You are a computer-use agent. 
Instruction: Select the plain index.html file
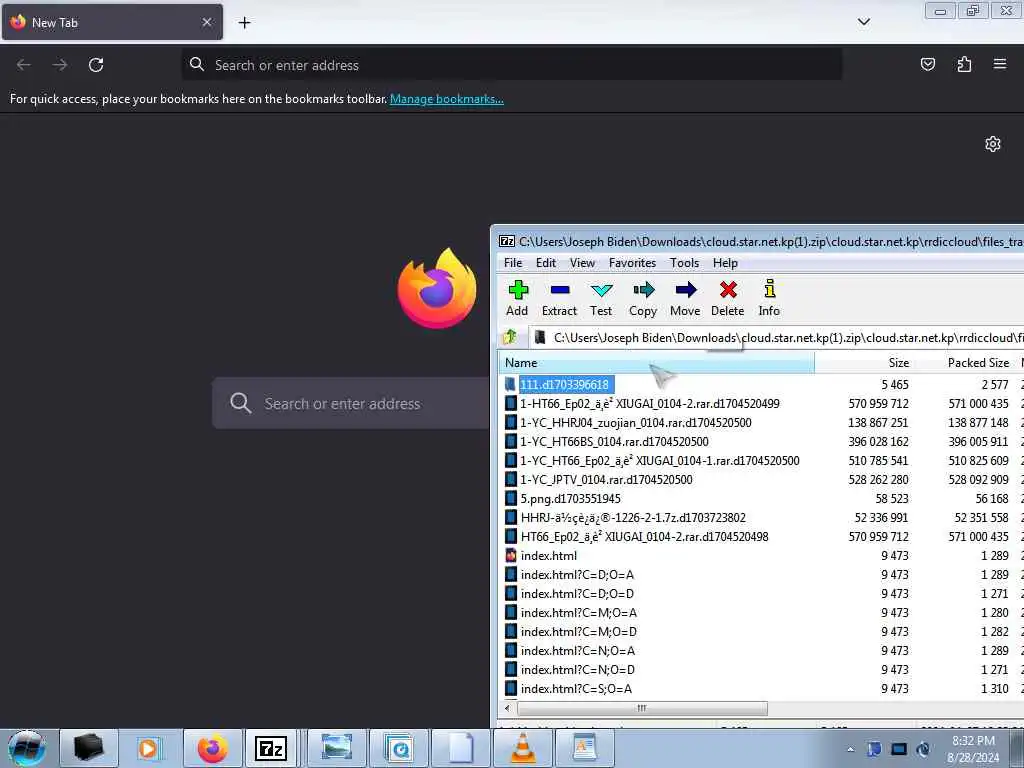click(x=549, y=556)
